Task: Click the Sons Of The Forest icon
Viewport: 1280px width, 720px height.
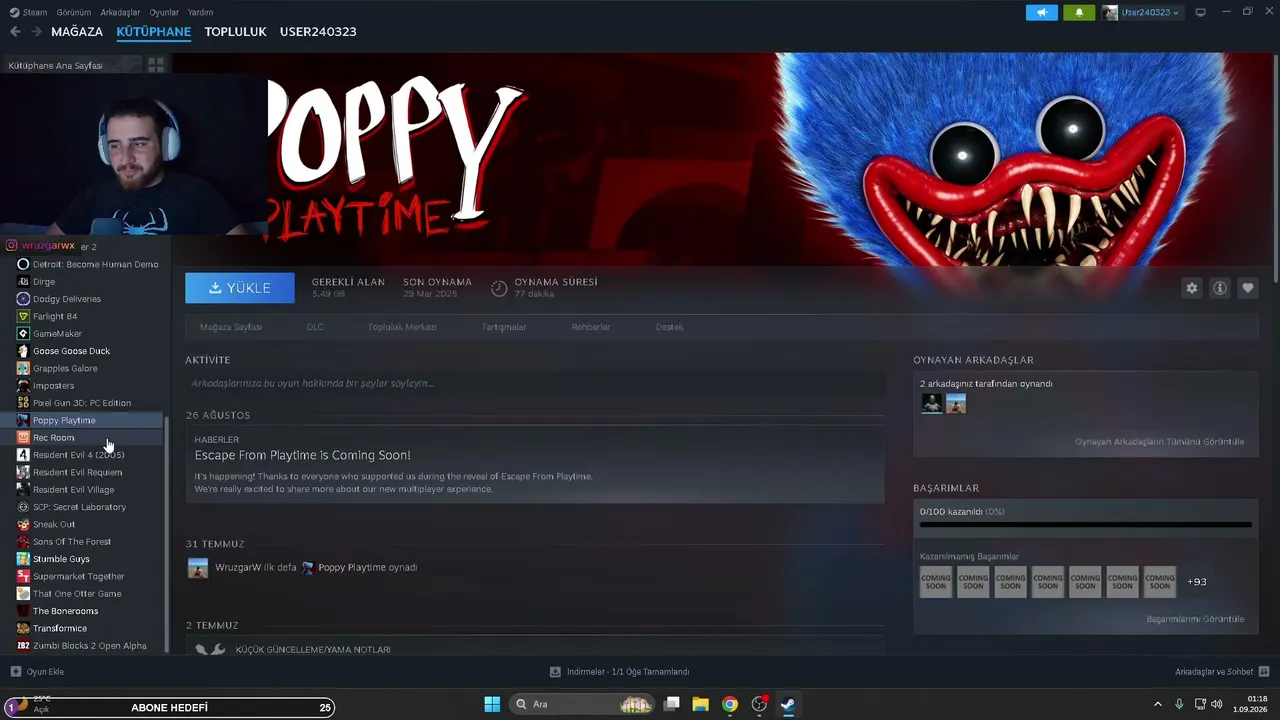Action: (x=23, y=541)
